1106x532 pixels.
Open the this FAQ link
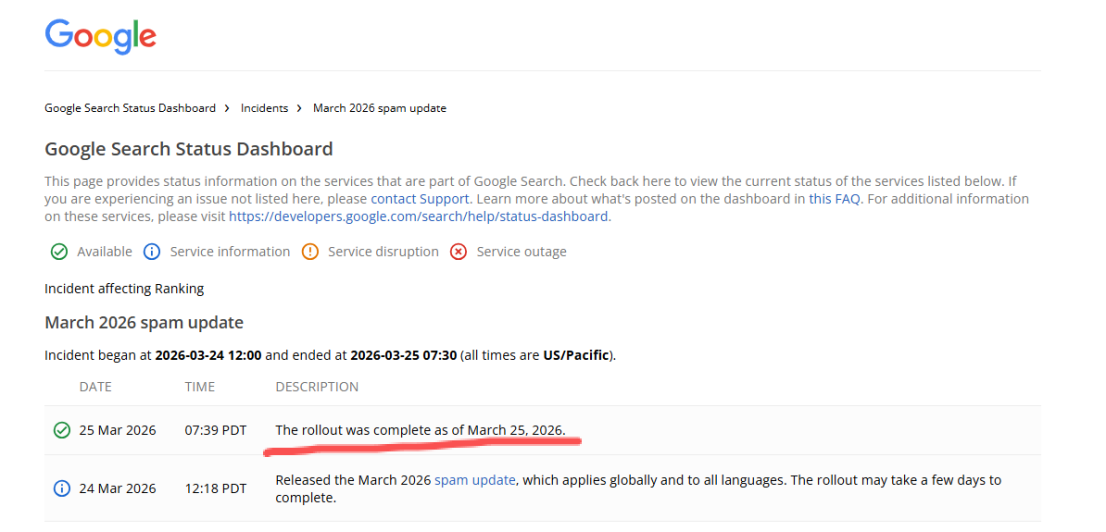pos(834,199)
